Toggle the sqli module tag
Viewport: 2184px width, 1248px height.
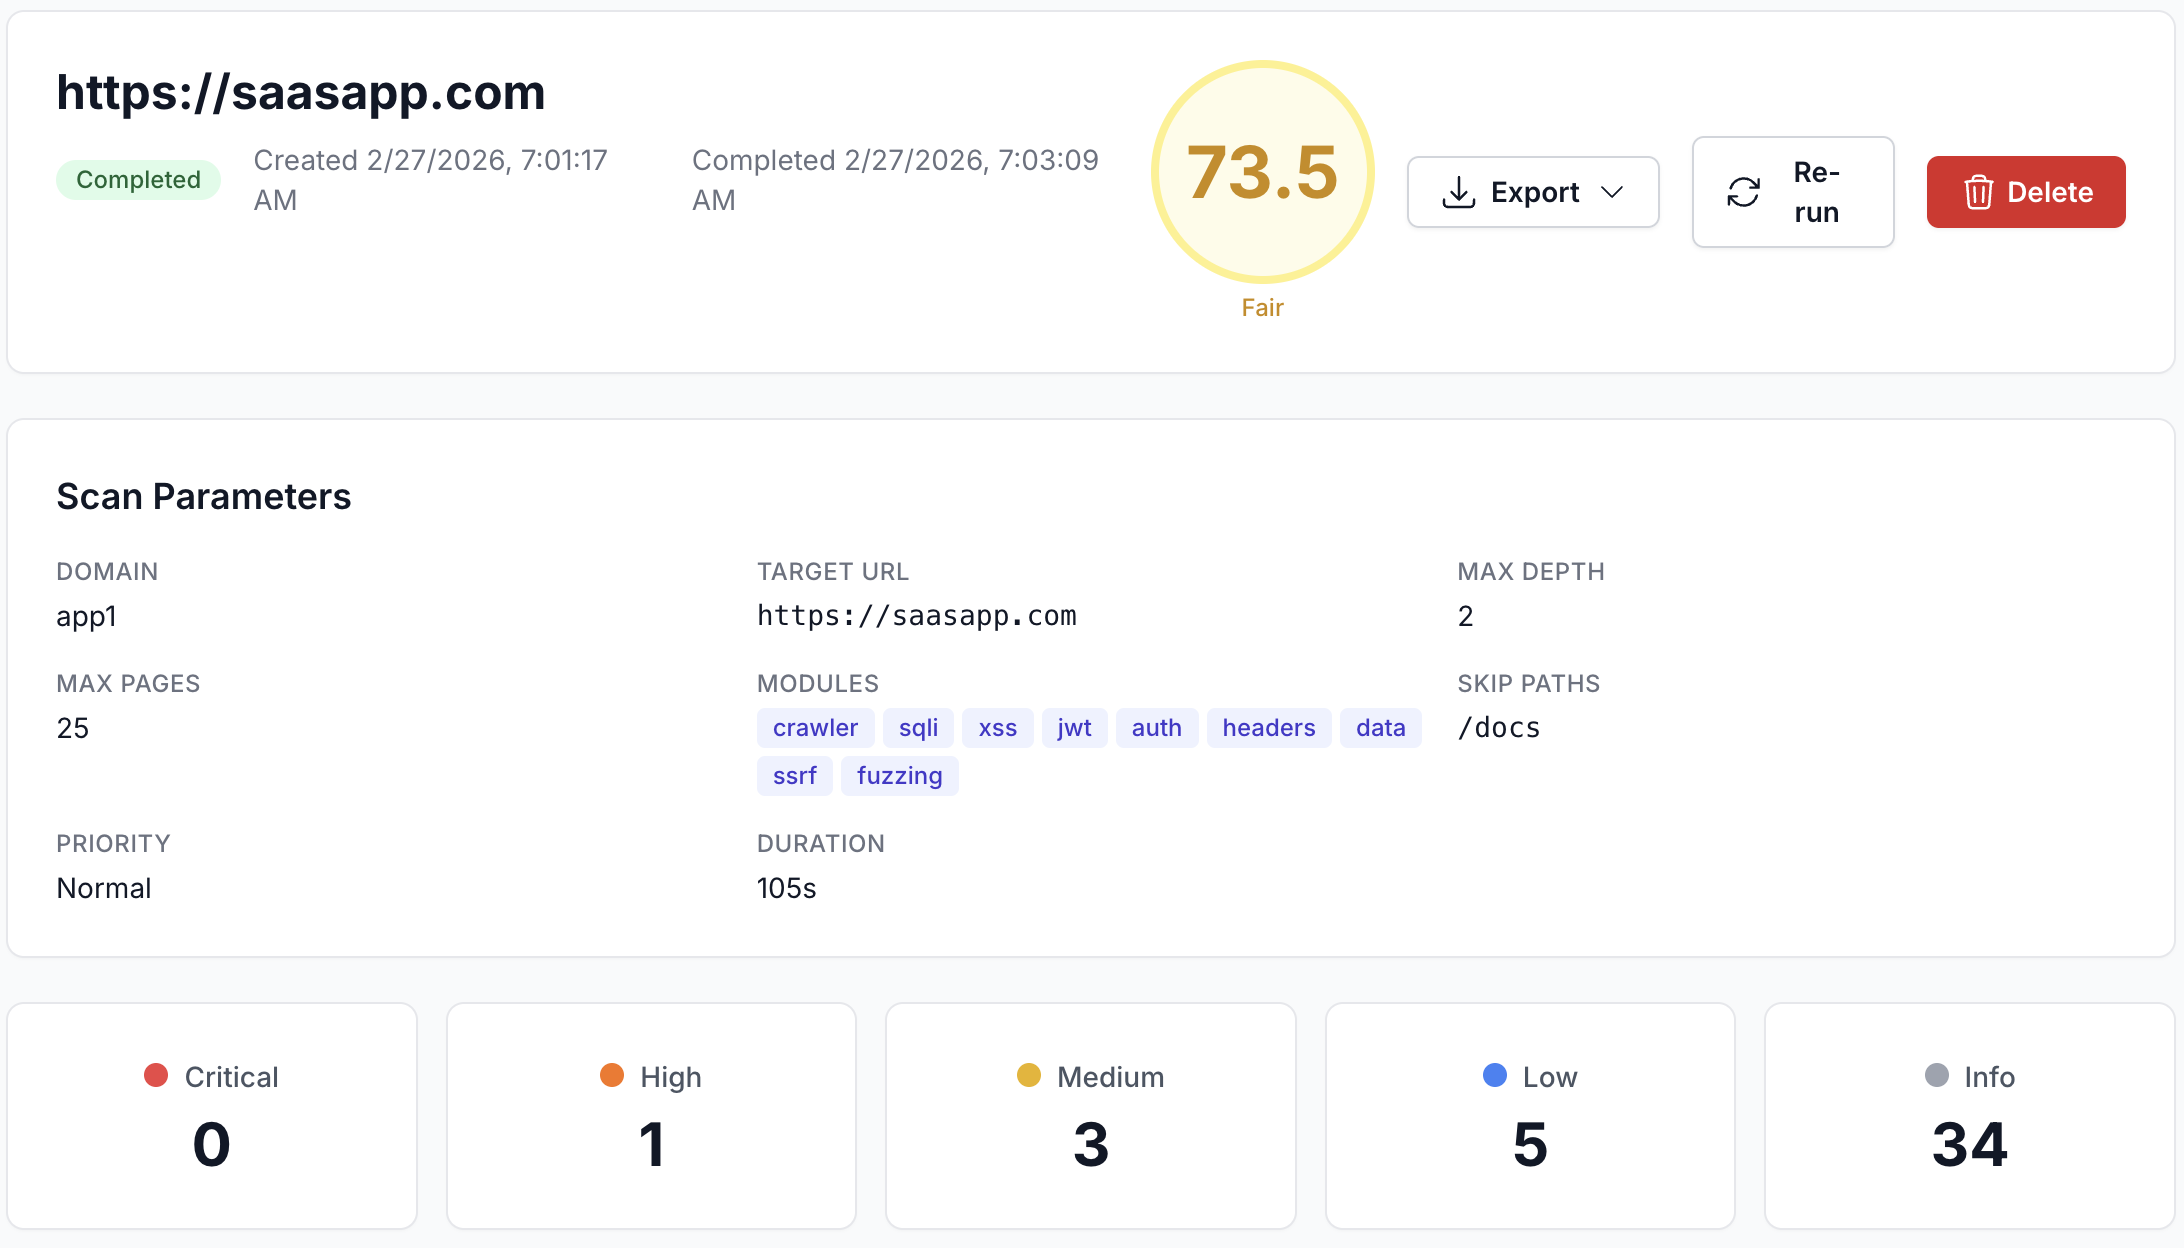click(918, 727)
